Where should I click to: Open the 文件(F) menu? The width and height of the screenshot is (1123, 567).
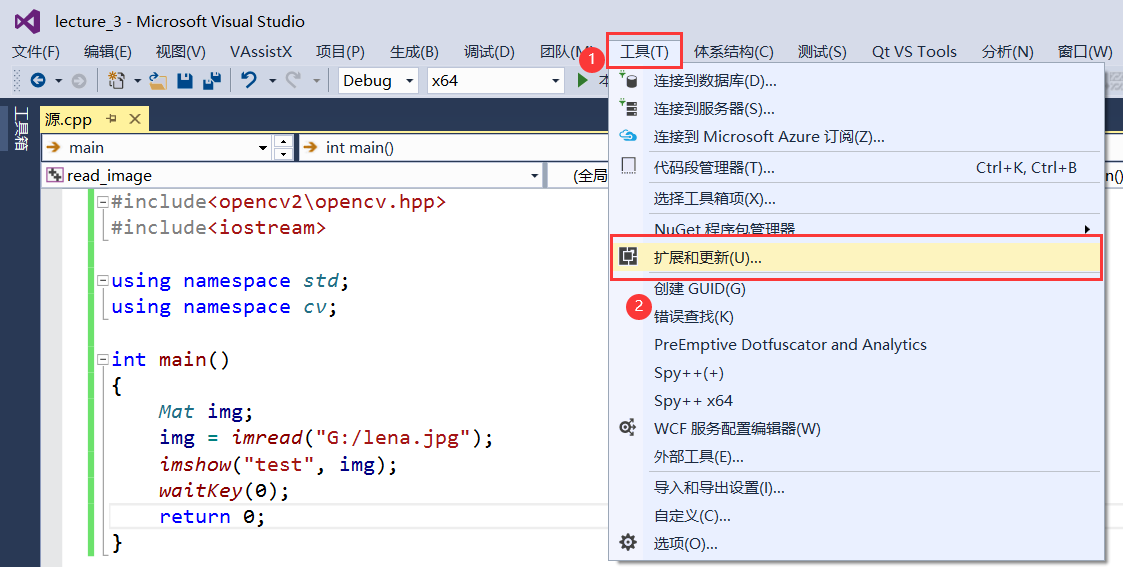tap(36, 52)
